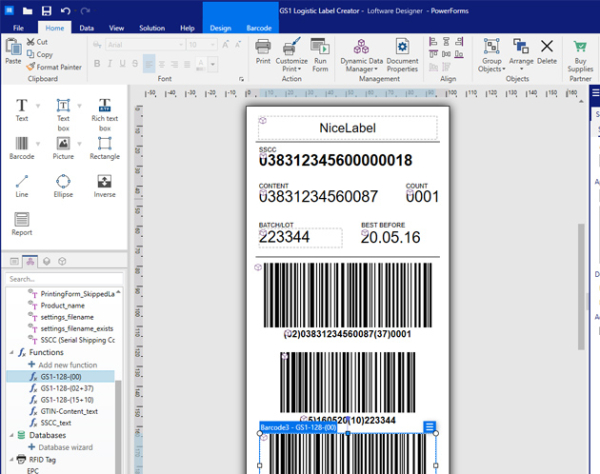Select the Text box tool
Screen dimensions: 600x474
coord(63,115)
